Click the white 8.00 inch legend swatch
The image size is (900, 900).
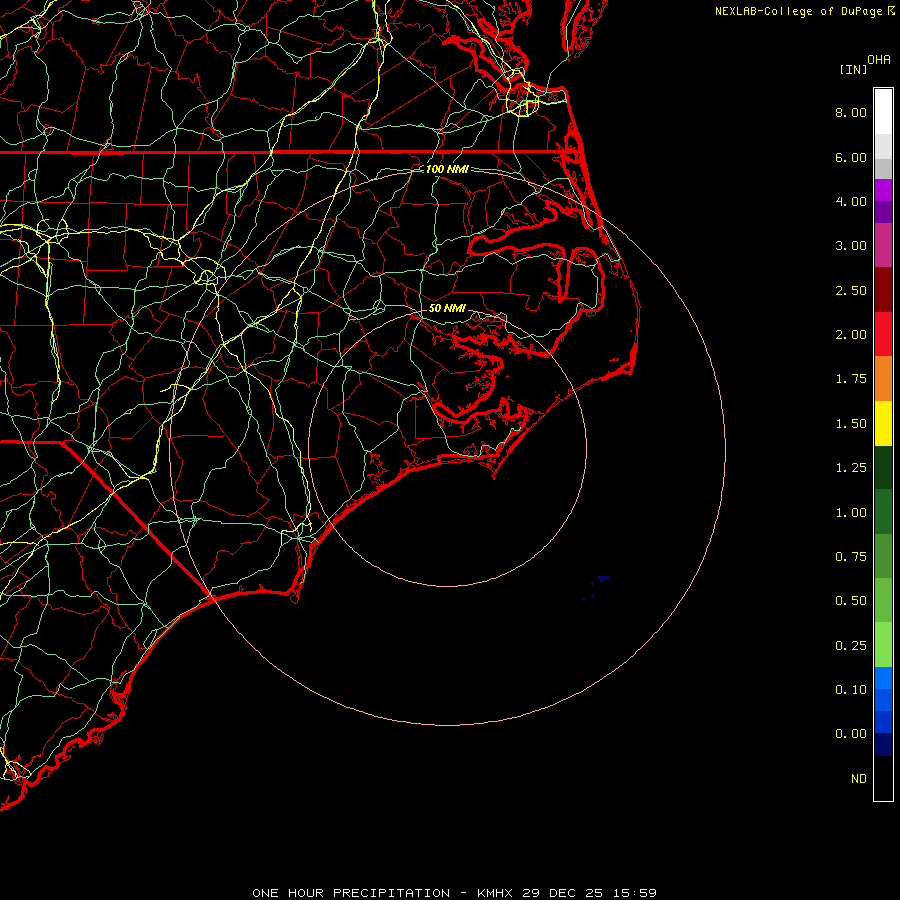[883, 112]
